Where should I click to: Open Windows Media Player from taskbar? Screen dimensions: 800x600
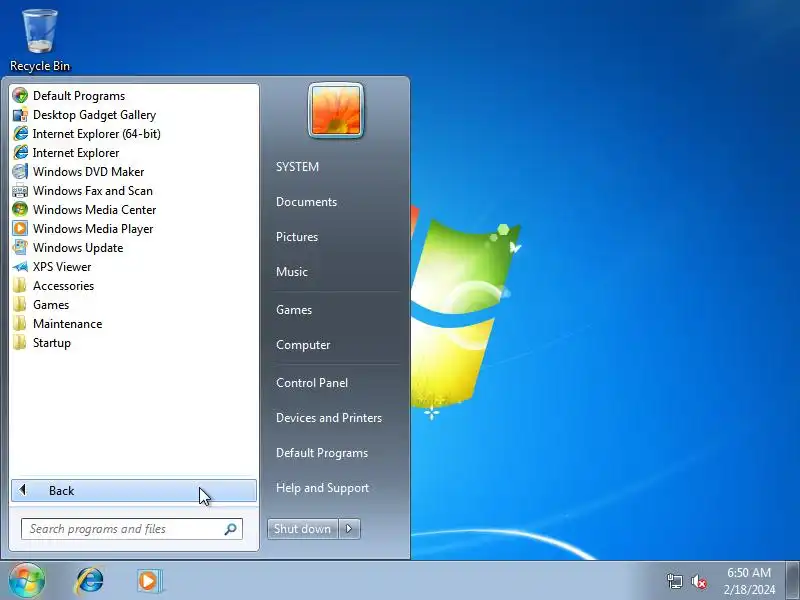coord(149,581)
